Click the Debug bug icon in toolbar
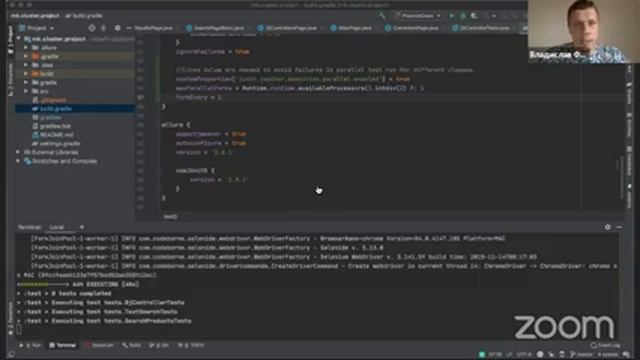 (x=463, y=16)
